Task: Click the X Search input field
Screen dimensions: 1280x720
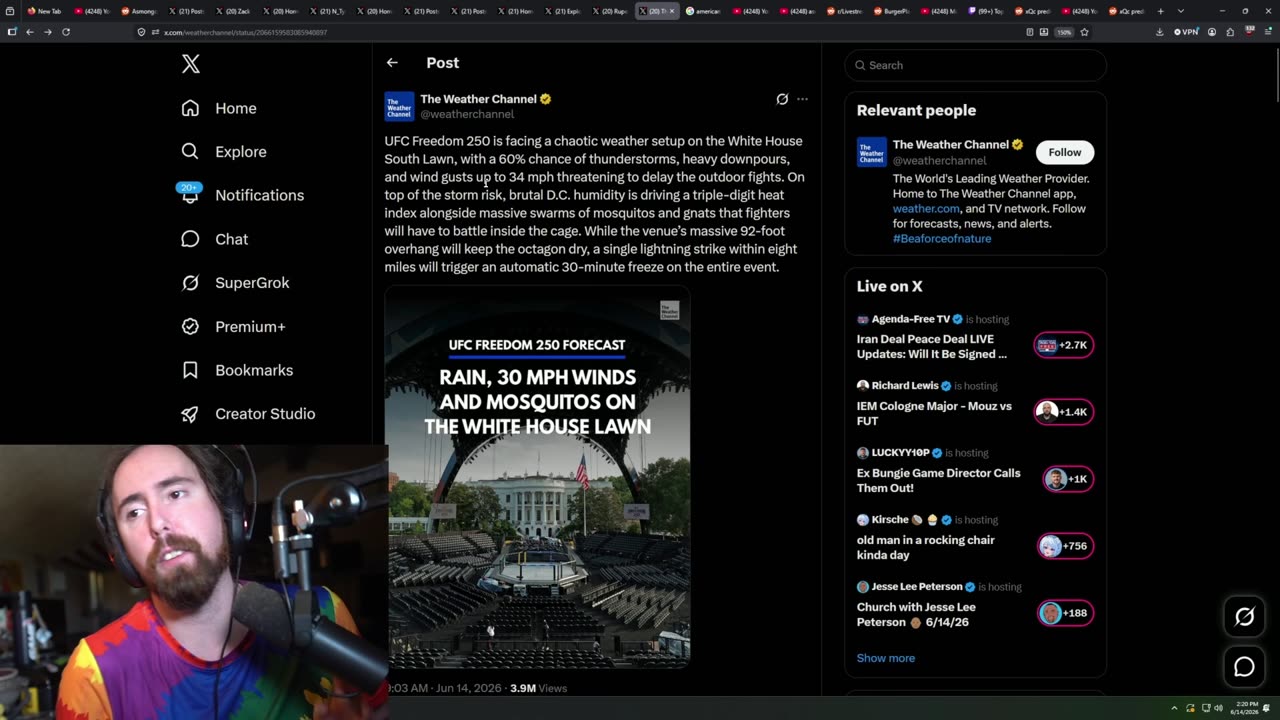Action: point(975,65)
